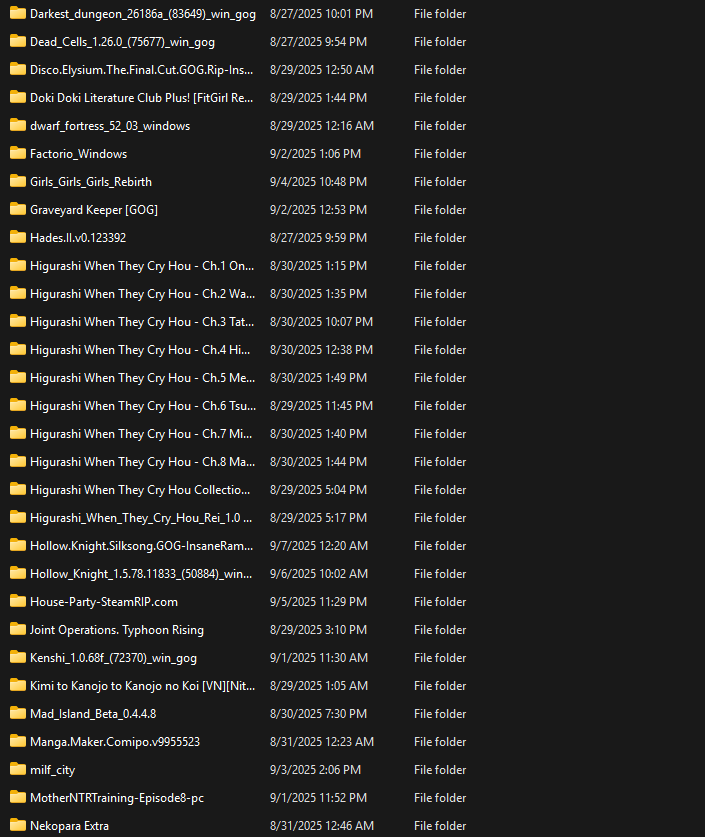Select Higurashi_When_They_Cry_Hou_Rei_1.0 name
Screen dimensions: 705x837
[x=141, y=518]
